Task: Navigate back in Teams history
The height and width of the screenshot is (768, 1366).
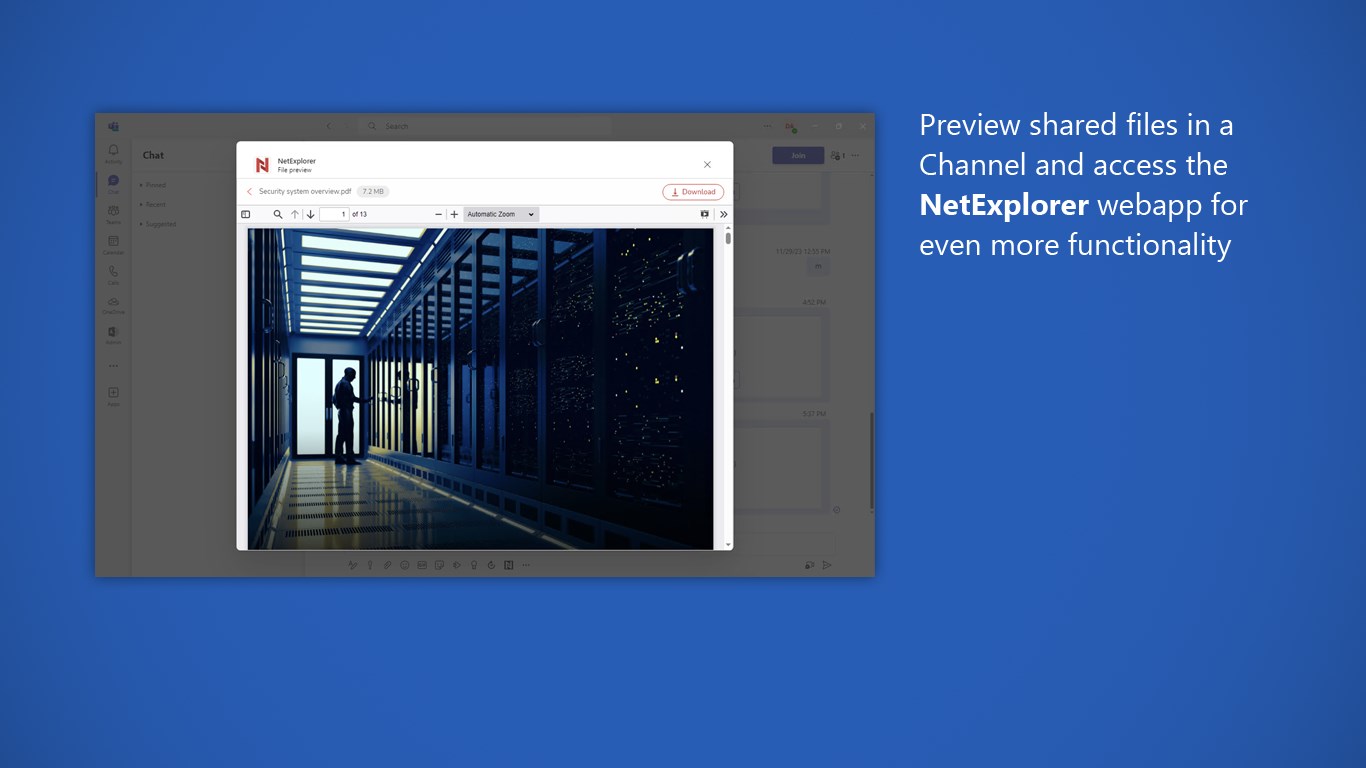Action: (x=328, y=126)
